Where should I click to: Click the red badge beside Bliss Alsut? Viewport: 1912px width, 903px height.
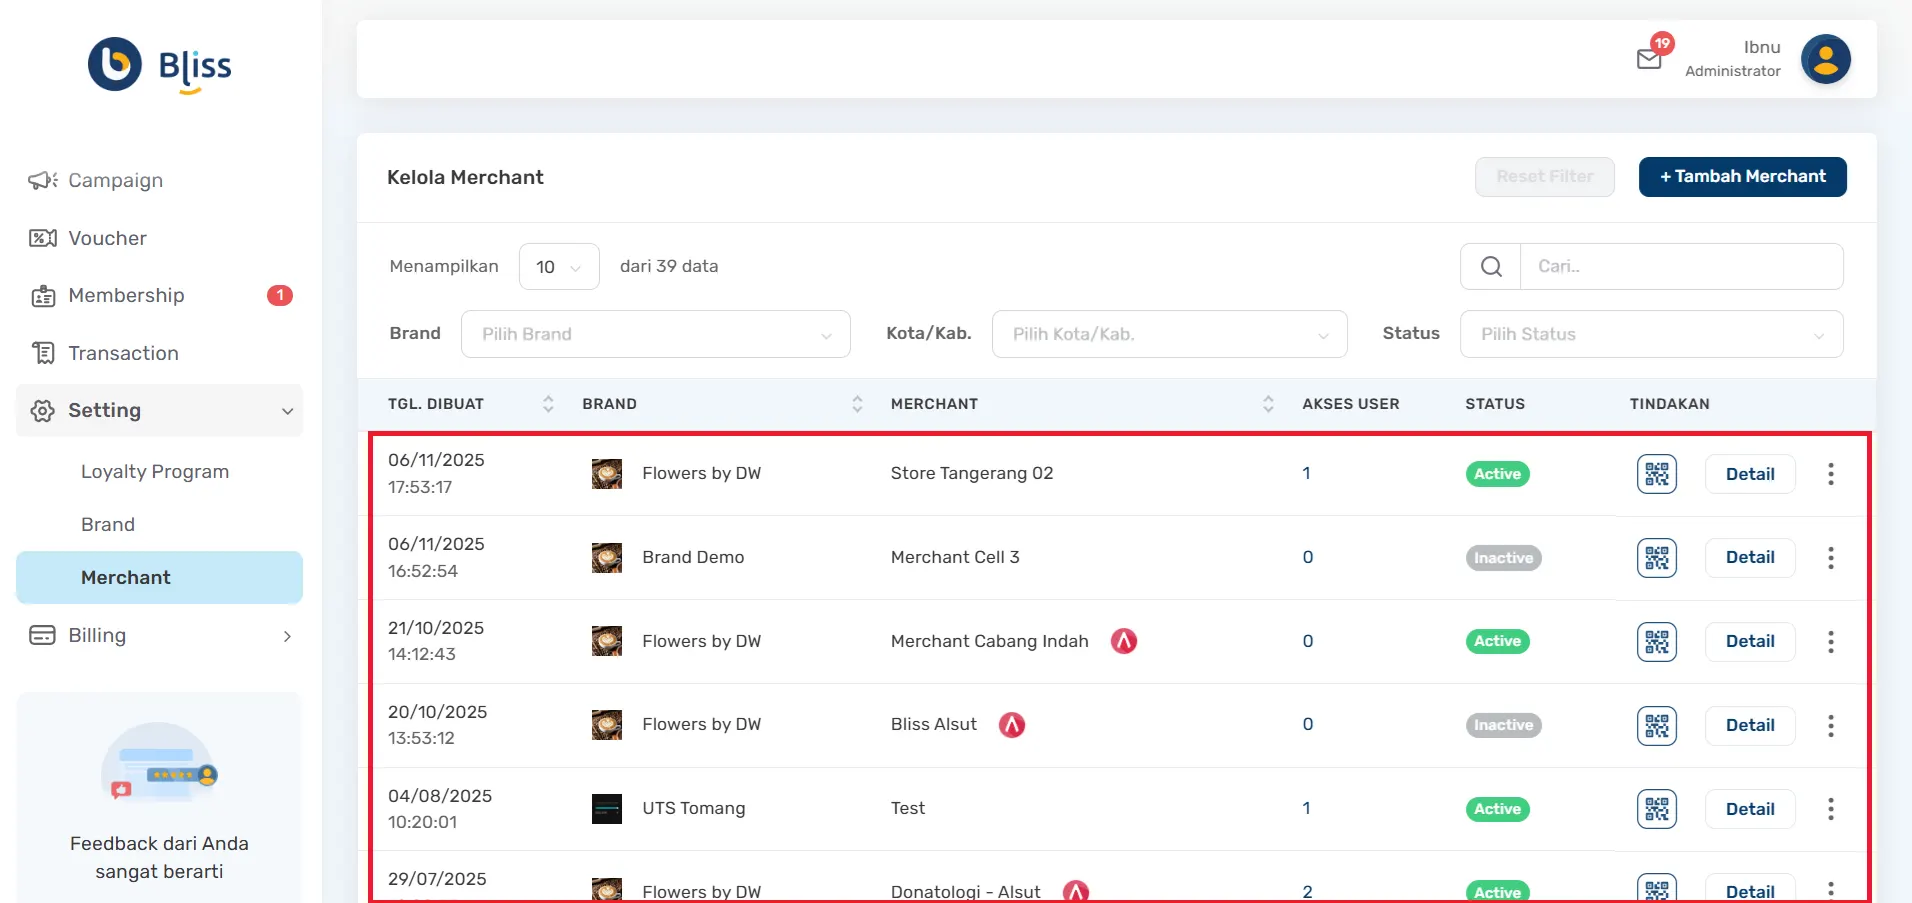pyautogui.click(x=1012, y=725)
